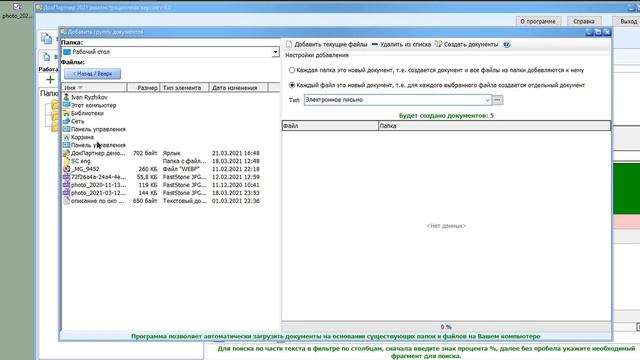Click date 12.02.2021 12:59 cell
This screenshot has height=360, width=640.
236,177
